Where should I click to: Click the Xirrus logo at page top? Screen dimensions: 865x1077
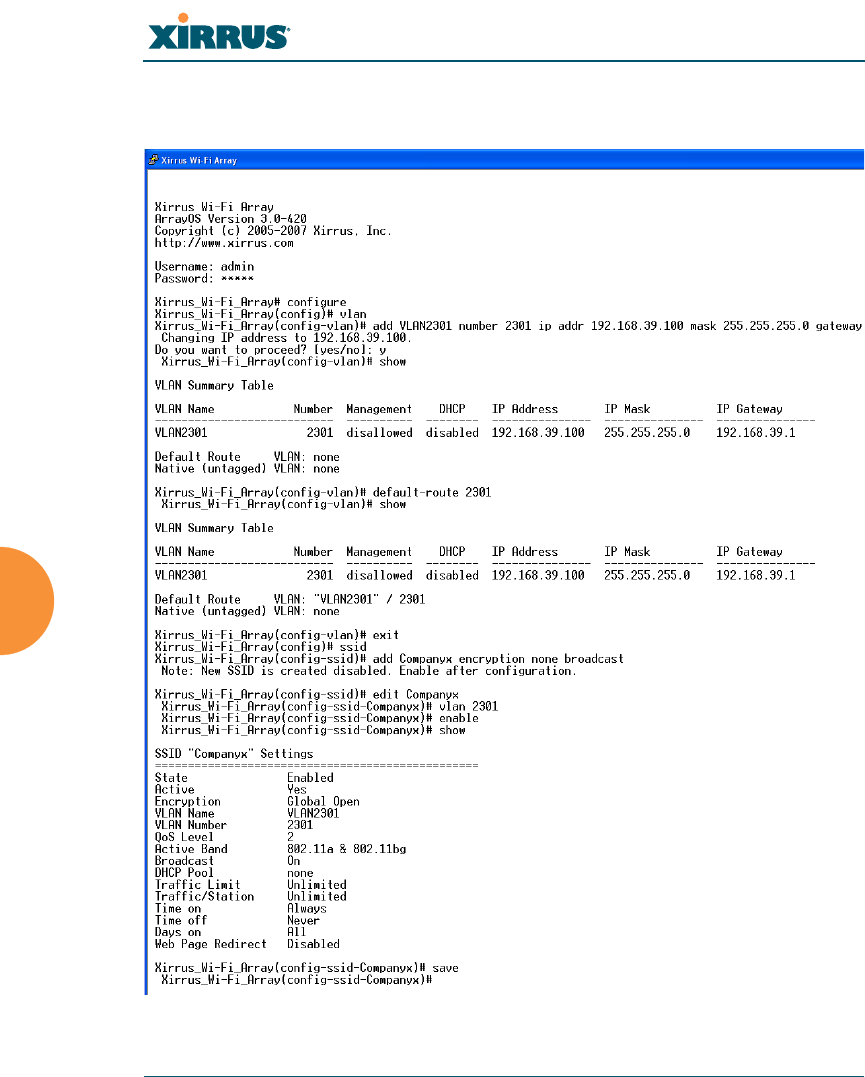click(218, 32)
